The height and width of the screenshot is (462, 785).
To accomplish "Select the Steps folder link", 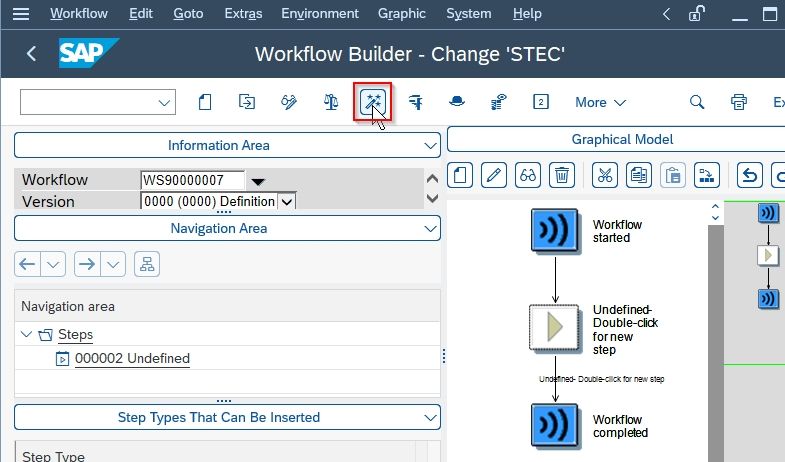I will [76, 334].
